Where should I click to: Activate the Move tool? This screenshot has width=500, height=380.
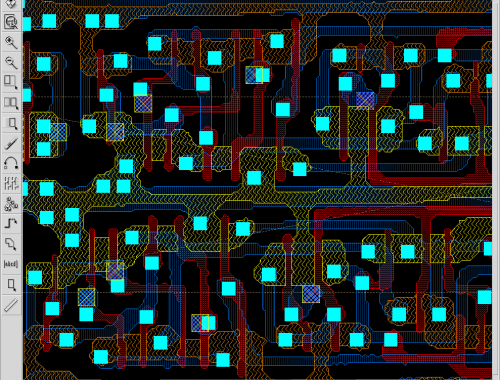pyautogui.click(x=11, y=123)
